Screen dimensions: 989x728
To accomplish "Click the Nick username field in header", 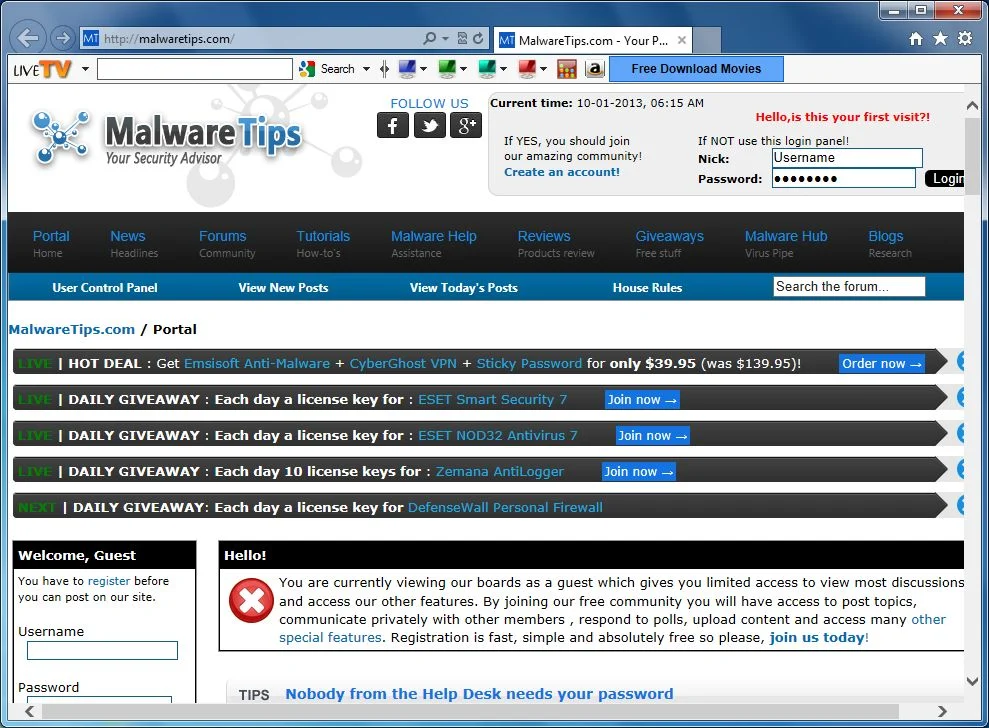I will [x=847, y=158].
